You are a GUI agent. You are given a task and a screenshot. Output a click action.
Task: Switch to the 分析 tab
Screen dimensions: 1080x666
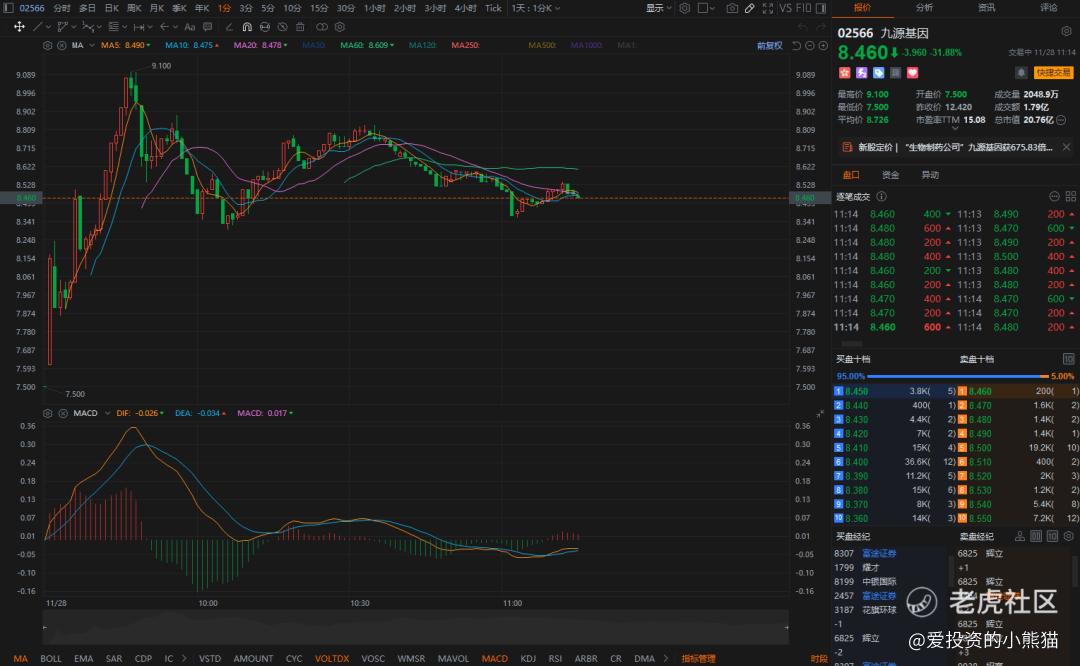924,8
